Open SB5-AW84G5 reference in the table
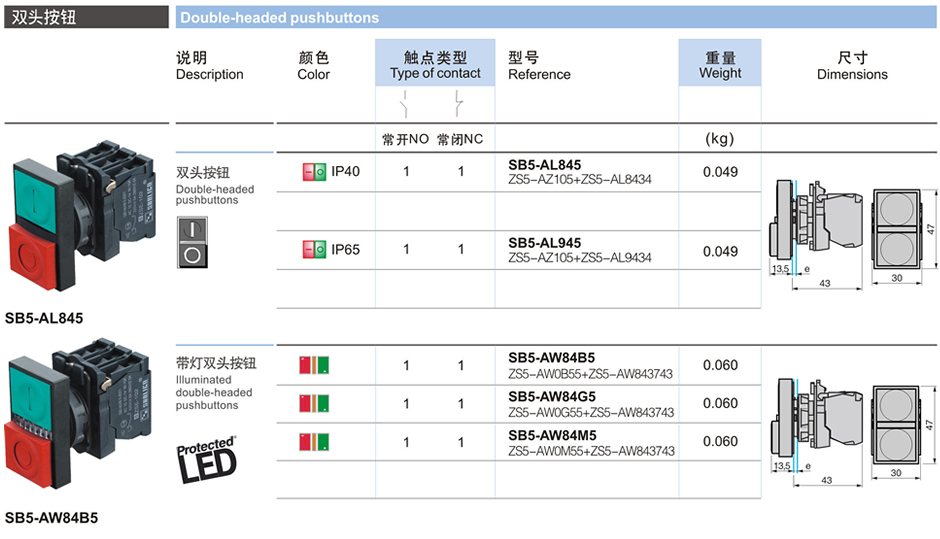The height and width of the screenshot is (539, 940). point(551,397)
